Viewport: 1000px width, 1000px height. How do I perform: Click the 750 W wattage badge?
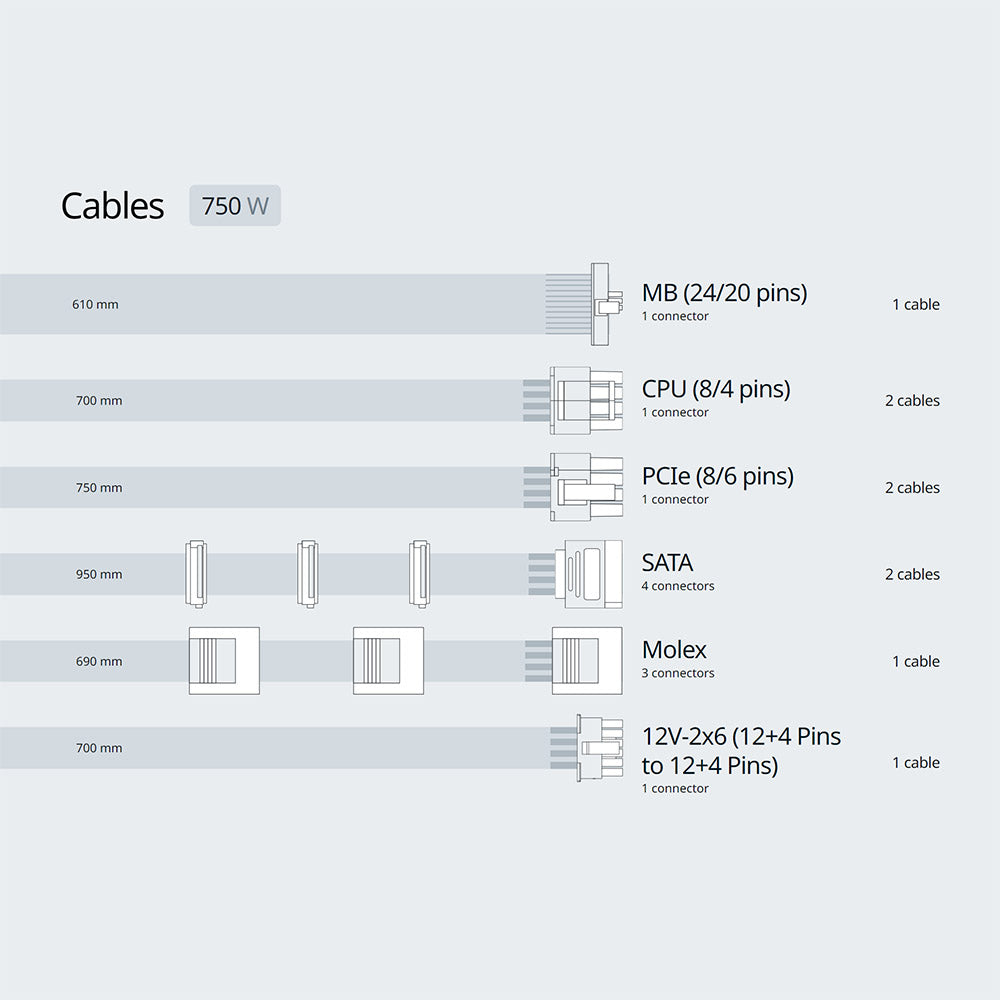235,205
